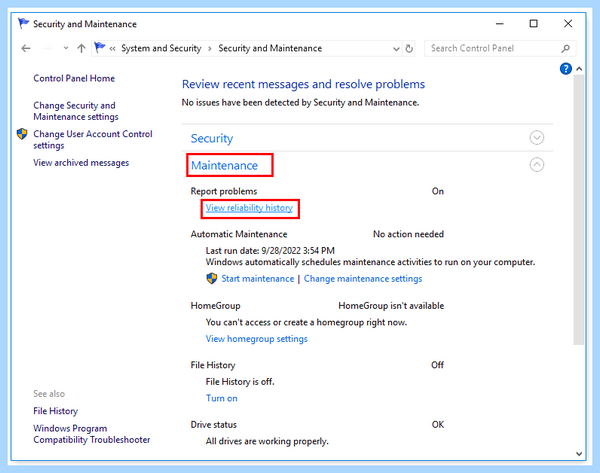Click Security and Maintenance breadcrumb

(270, 48)
